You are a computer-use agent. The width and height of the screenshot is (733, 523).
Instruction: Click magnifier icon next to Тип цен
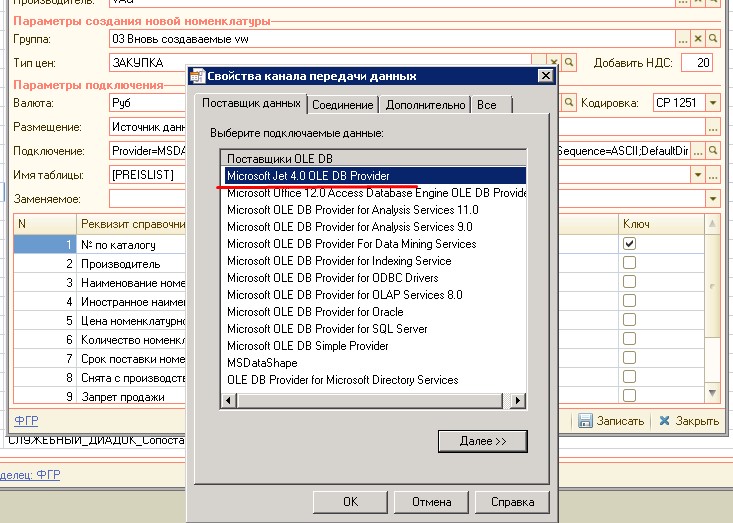pyautogui.click(x=569, y=62)
